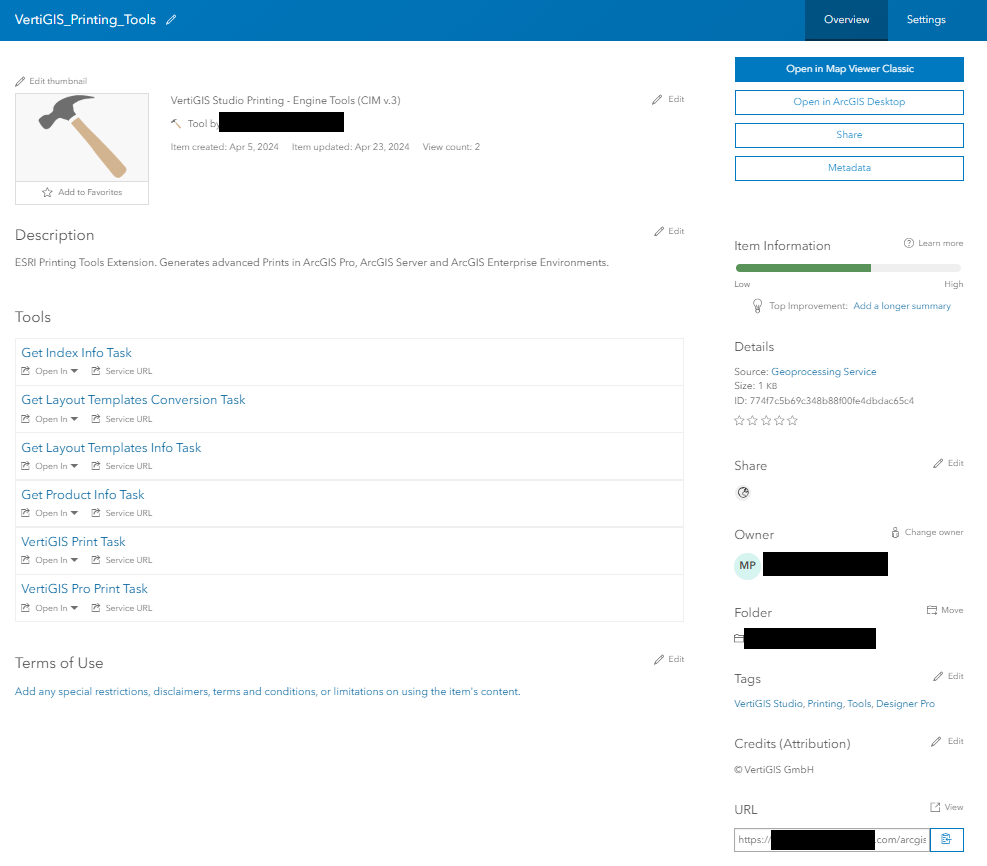Click Open in Map Viewer Classic button
The image size is (987, 866).
[849, 69]
